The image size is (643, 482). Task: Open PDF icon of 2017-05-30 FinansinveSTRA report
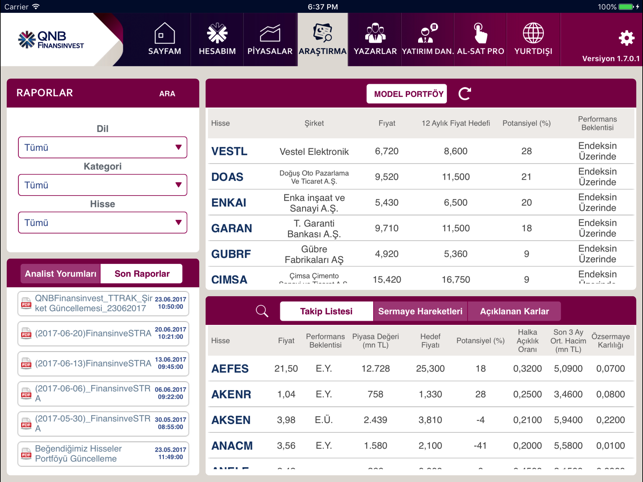tap(26, 424)
